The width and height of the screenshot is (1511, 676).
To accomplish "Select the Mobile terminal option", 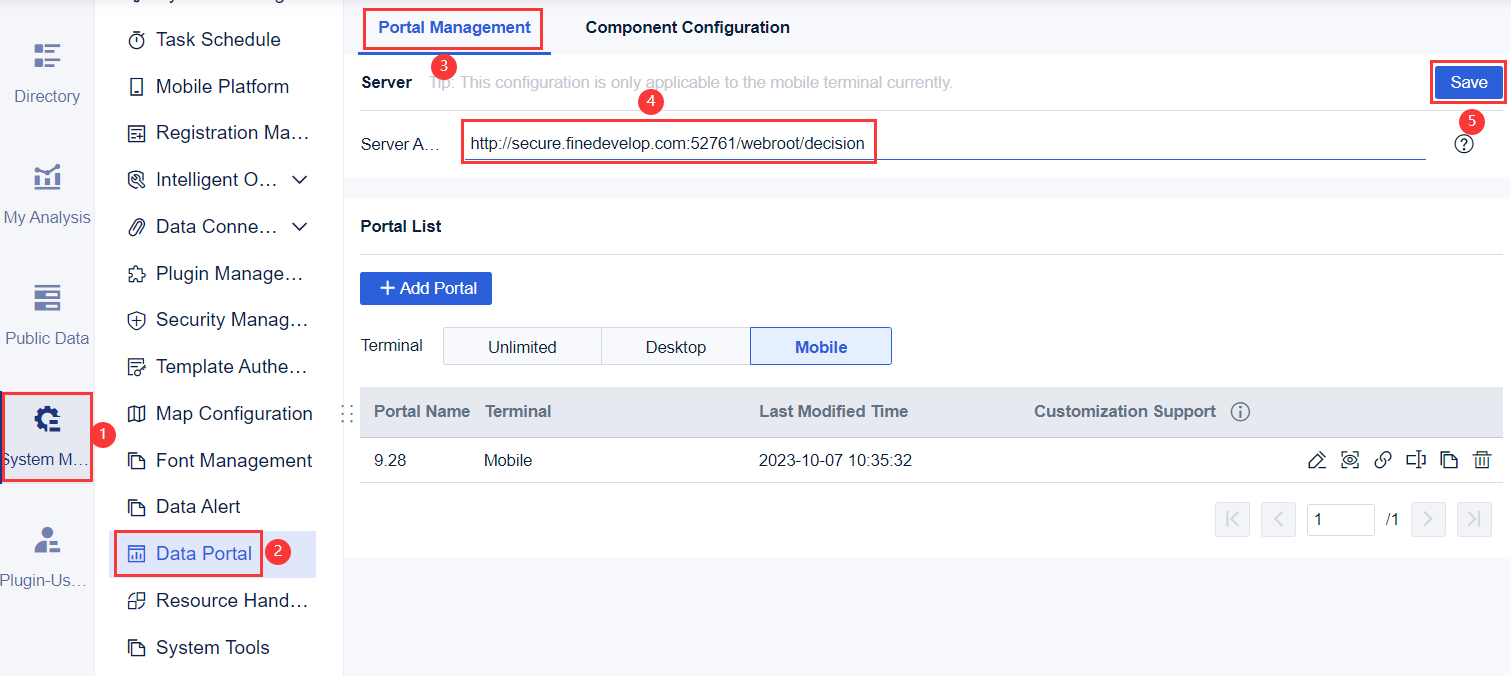I will [x=821, y=347].
